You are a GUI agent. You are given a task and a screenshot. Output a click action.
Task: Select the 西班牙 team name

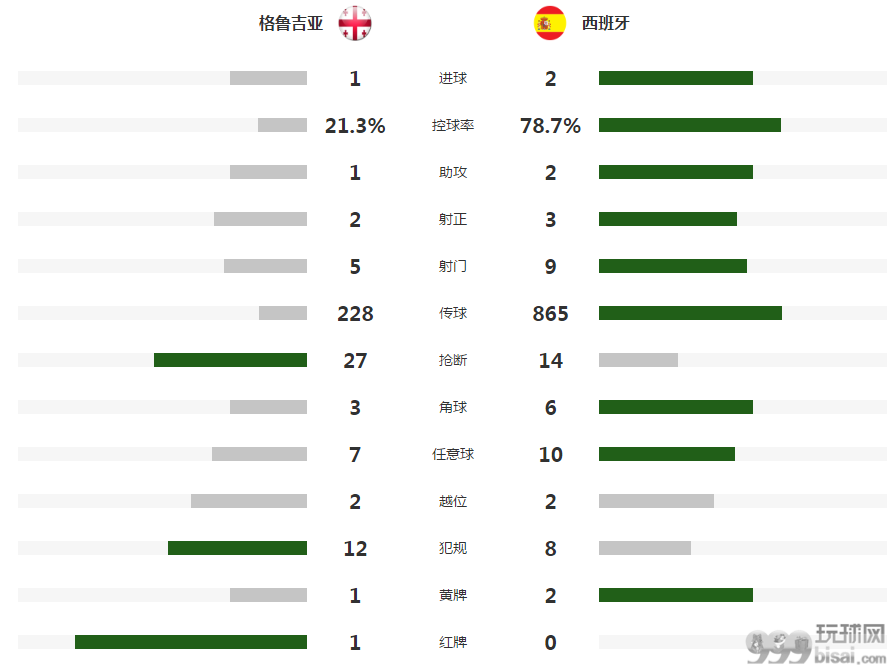click(605, 23)
